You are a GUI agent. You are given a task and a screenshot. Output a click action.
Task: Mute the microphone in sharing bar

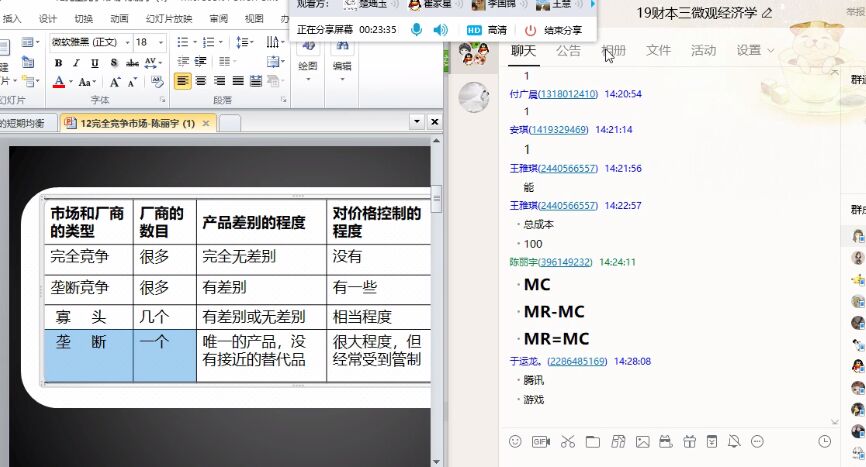point(416,30)
